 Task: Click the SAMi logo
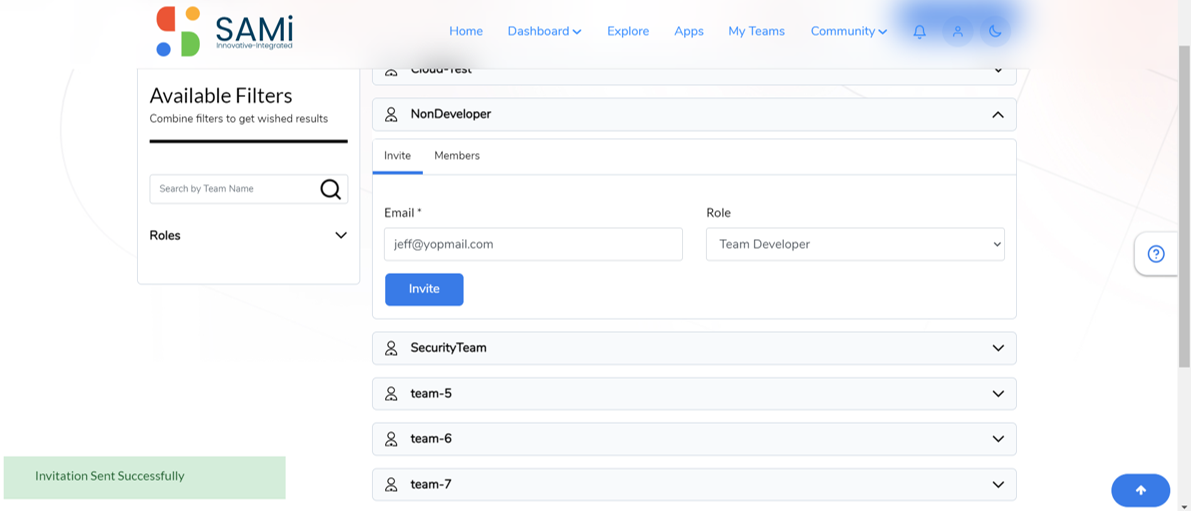coord(225,31)
